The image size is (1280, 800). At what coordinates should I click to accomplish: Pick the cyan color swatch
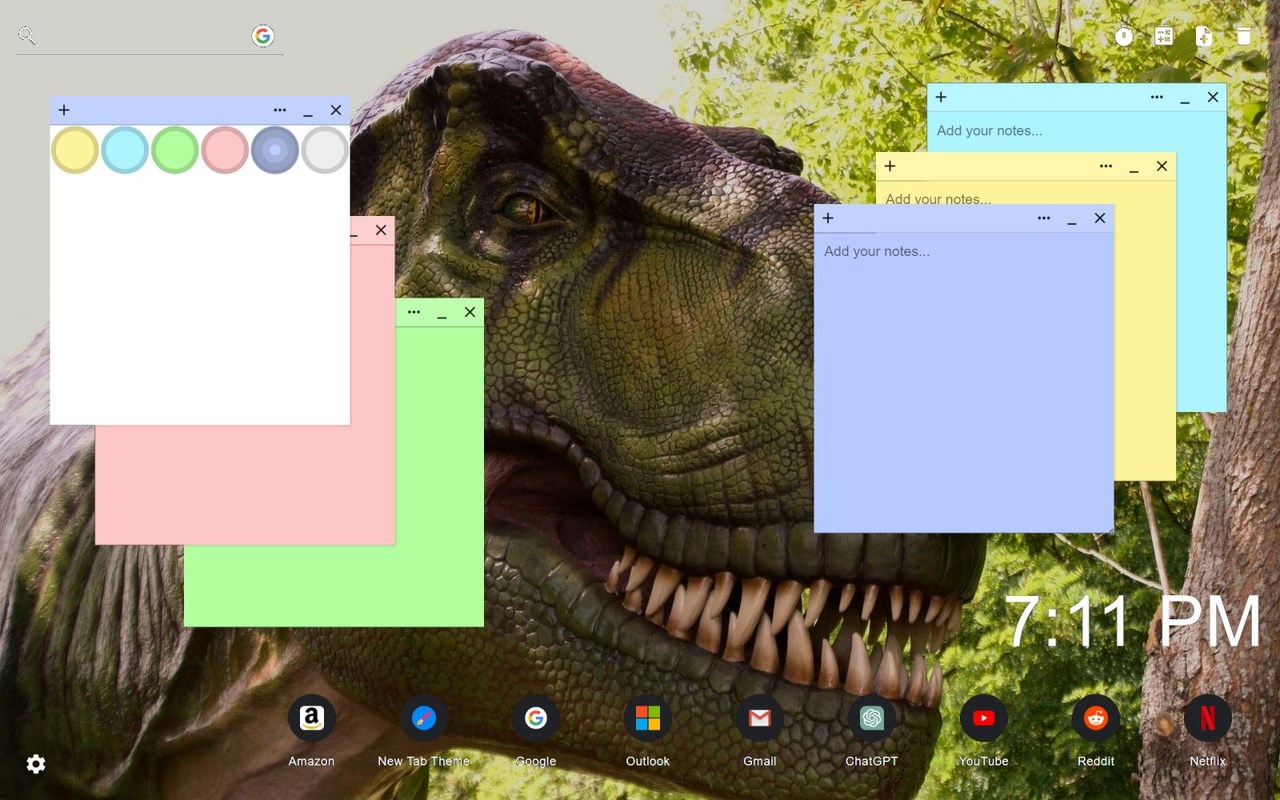[x=125, y=150]
